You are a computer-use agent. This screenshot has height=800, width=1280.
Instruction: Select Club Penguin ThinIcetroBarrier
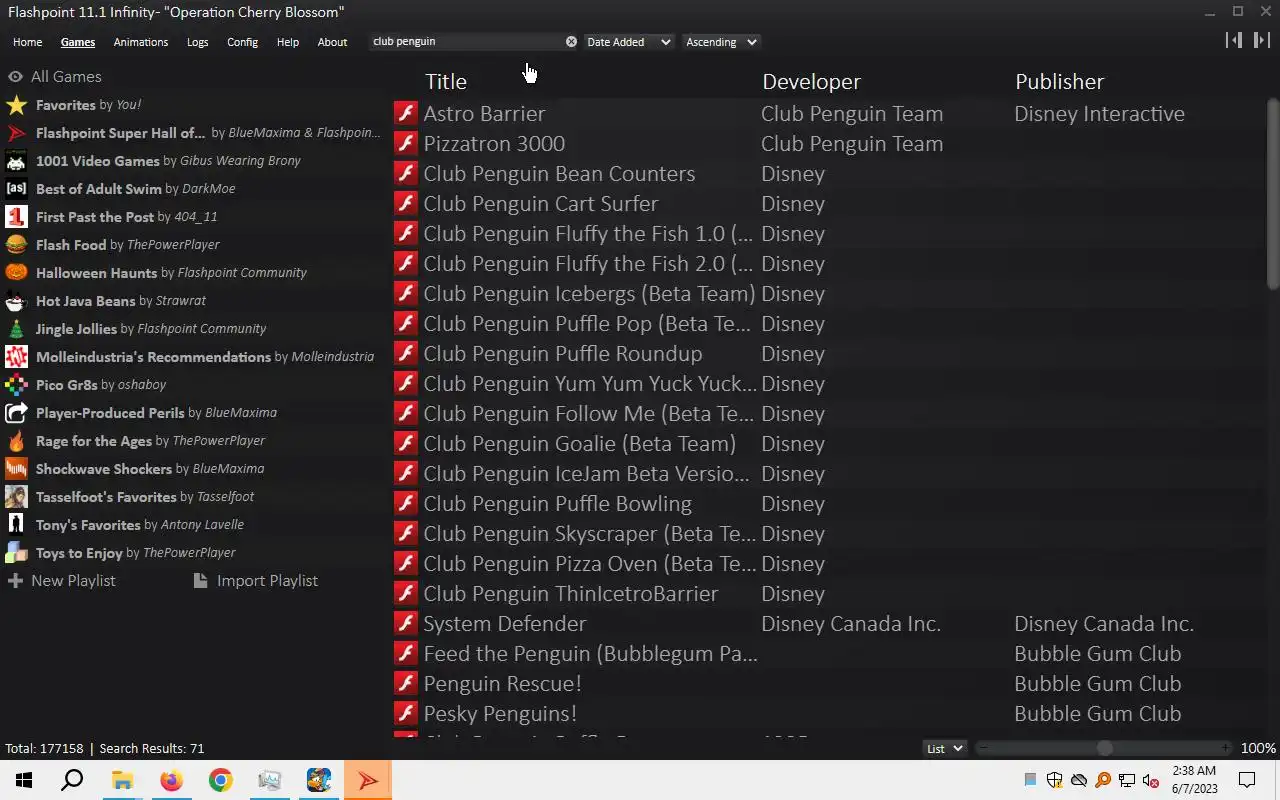click(828, 593)
